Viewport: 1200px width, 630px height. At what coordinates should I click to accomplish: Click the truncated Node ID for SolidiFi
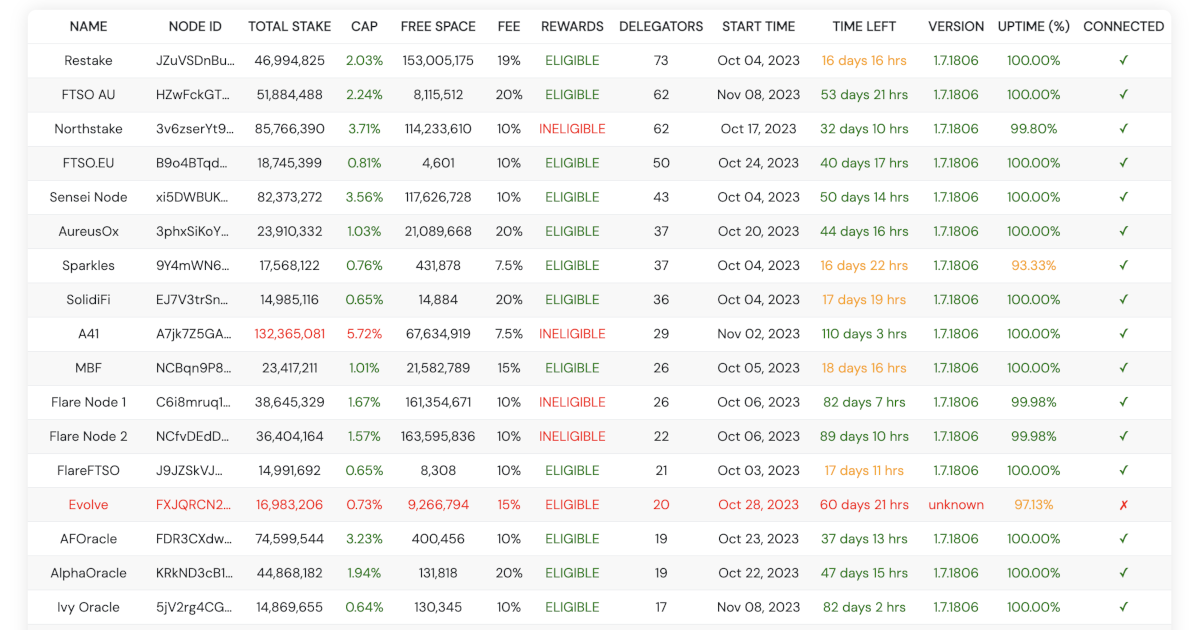(194, 299)
